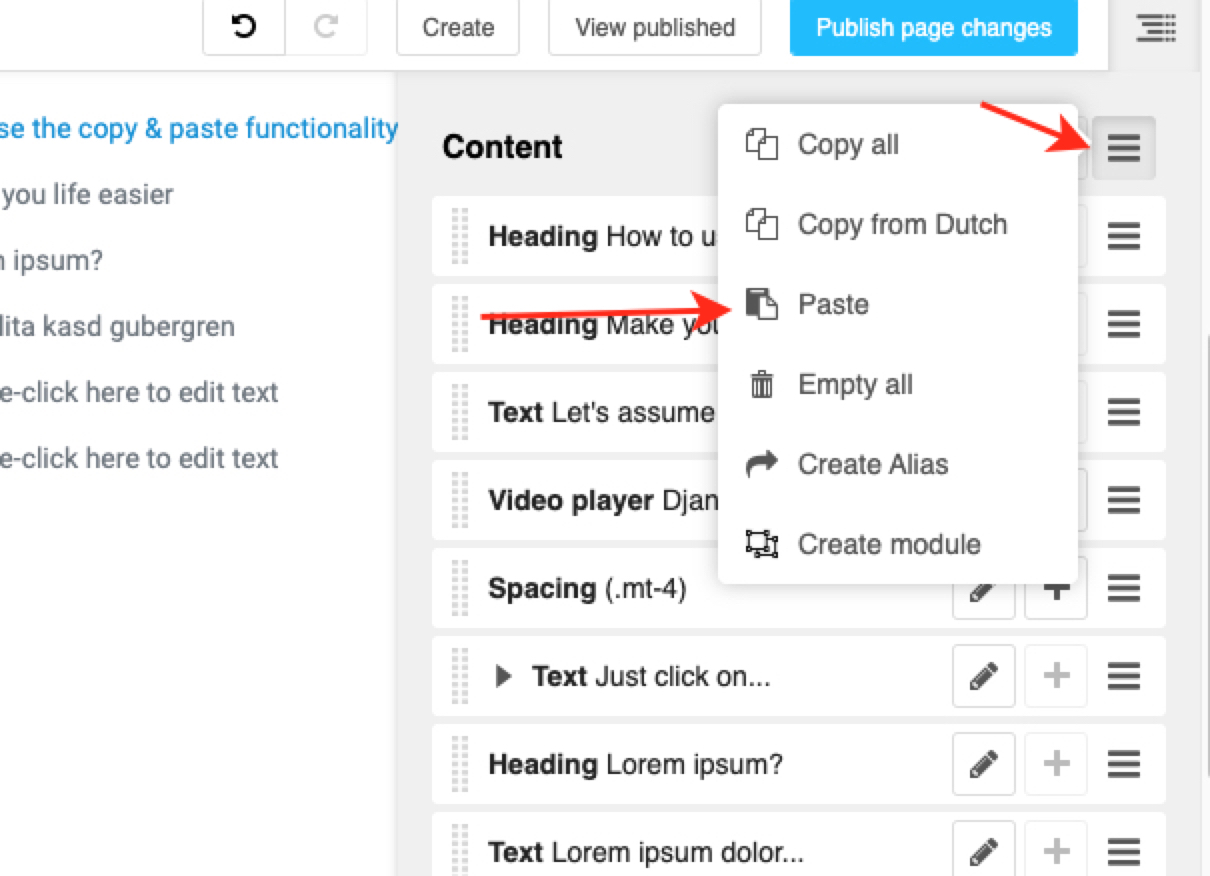The width and height of the screenshot is (1210, 876).
Task: Edit the Spacing plugin with pencil icon
Action: click(x=983, y=590)
